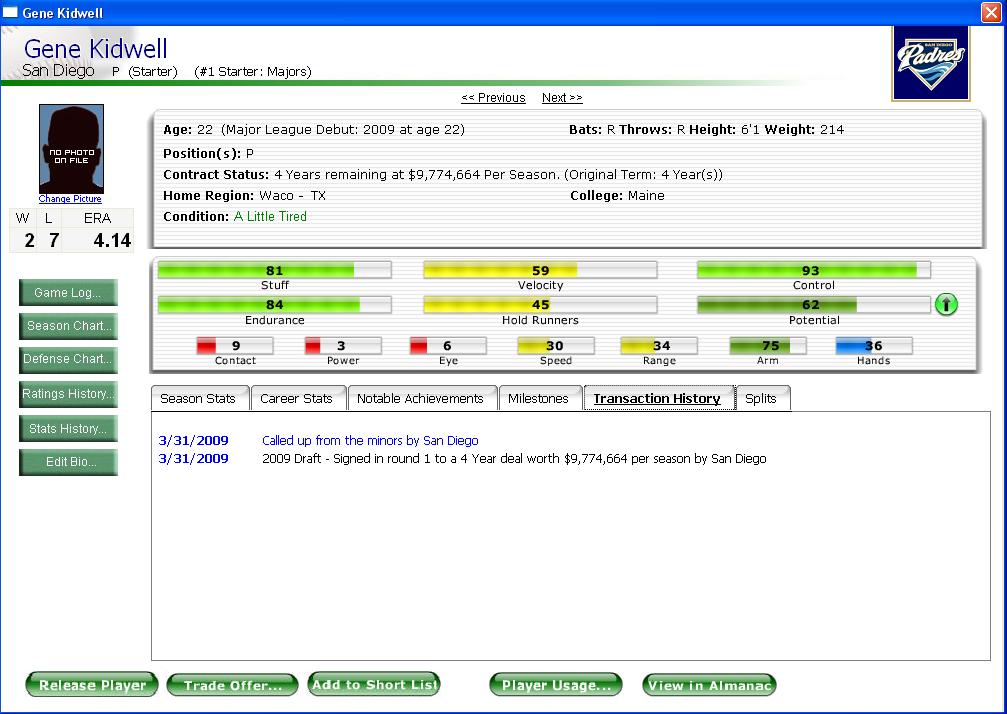Open the Game Log
Image resolution: width=1007 pixels, height=714 pixels.
68,293
